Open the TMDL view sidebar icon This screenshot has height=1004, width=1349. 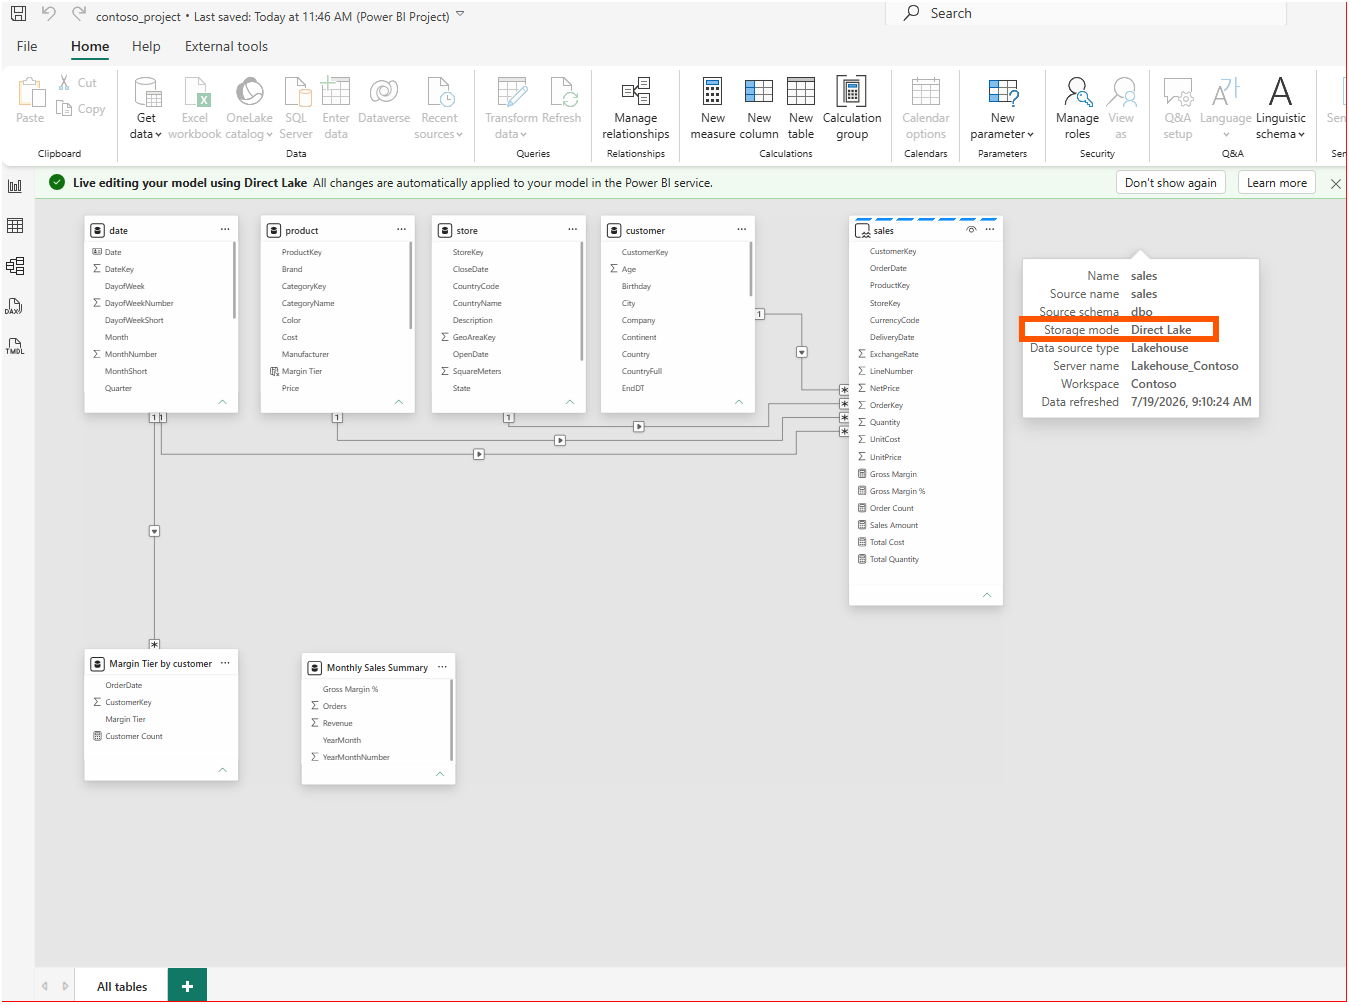tap(15, 346)
